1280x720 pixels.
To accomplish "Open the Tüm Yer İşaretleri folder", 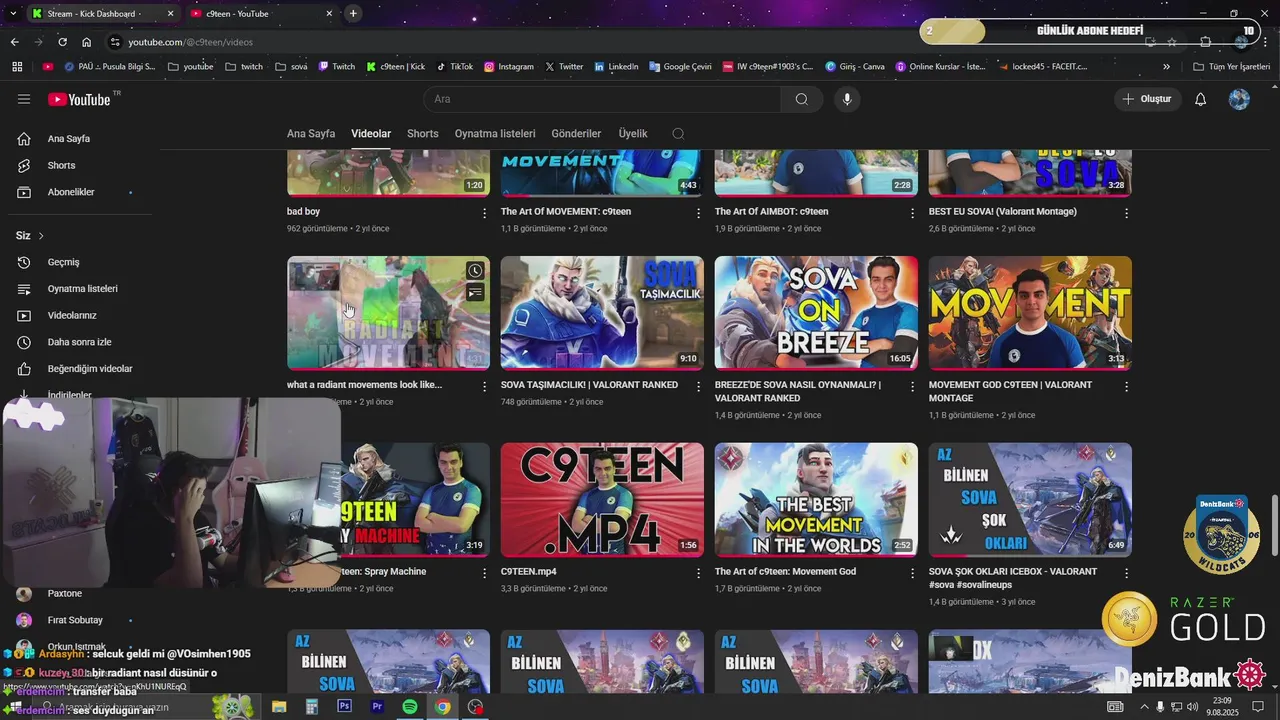I will tap(1232, 67).
